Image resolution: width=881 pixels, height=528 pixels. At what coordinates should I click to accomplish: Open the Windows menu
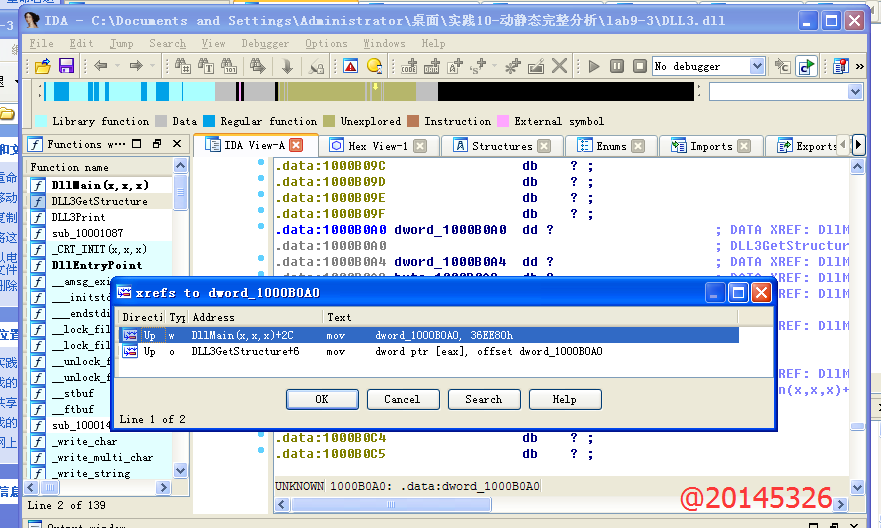pyautogui.click(x=384, y=43)
